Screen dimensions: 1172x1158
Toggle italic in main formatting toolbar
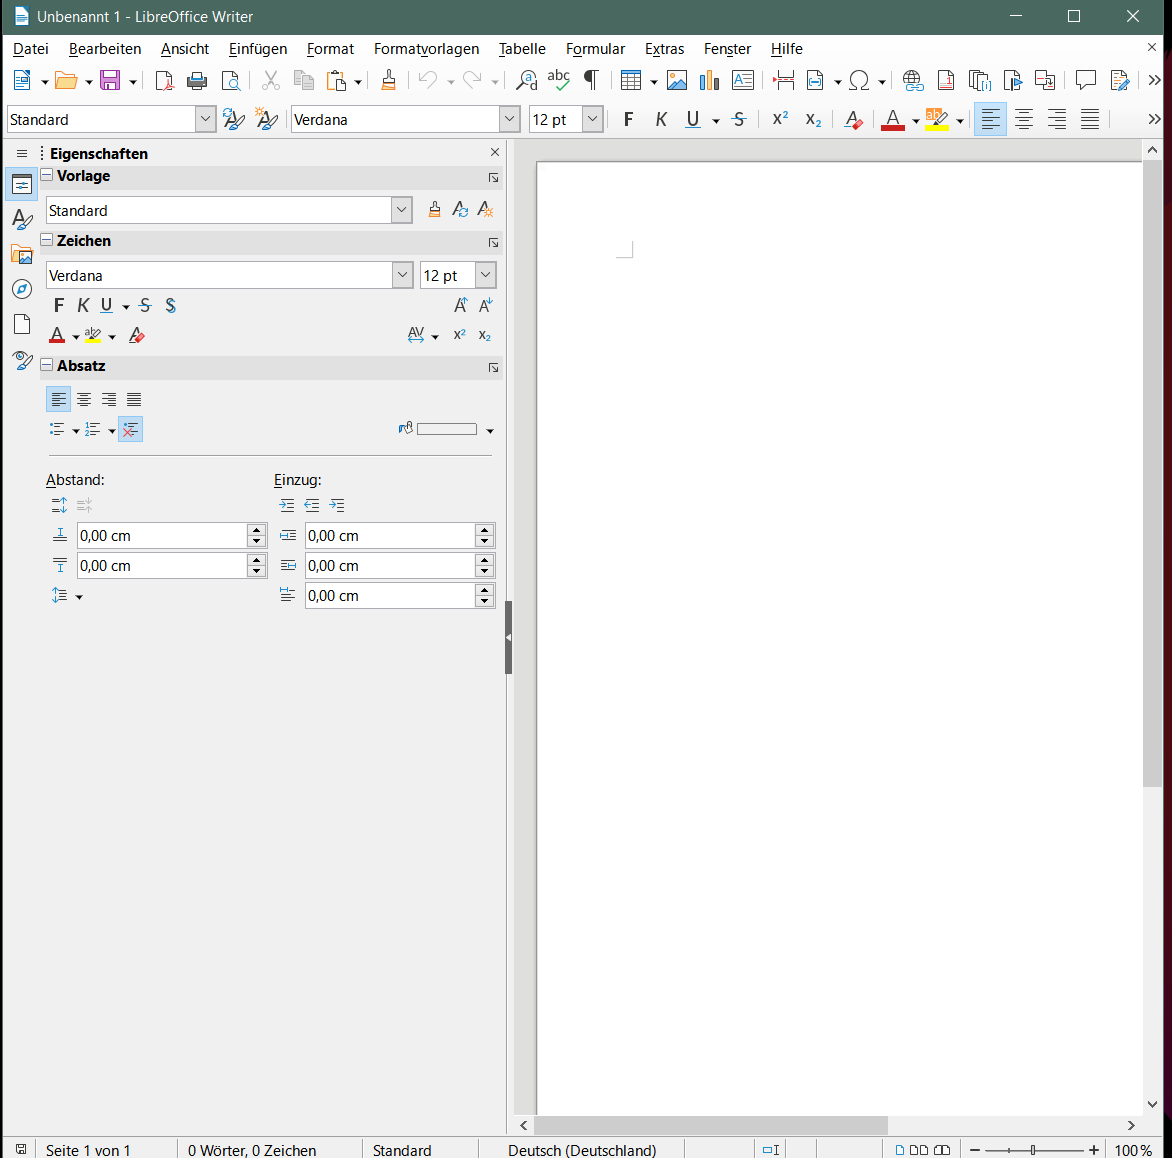click(x=661, y=120)
